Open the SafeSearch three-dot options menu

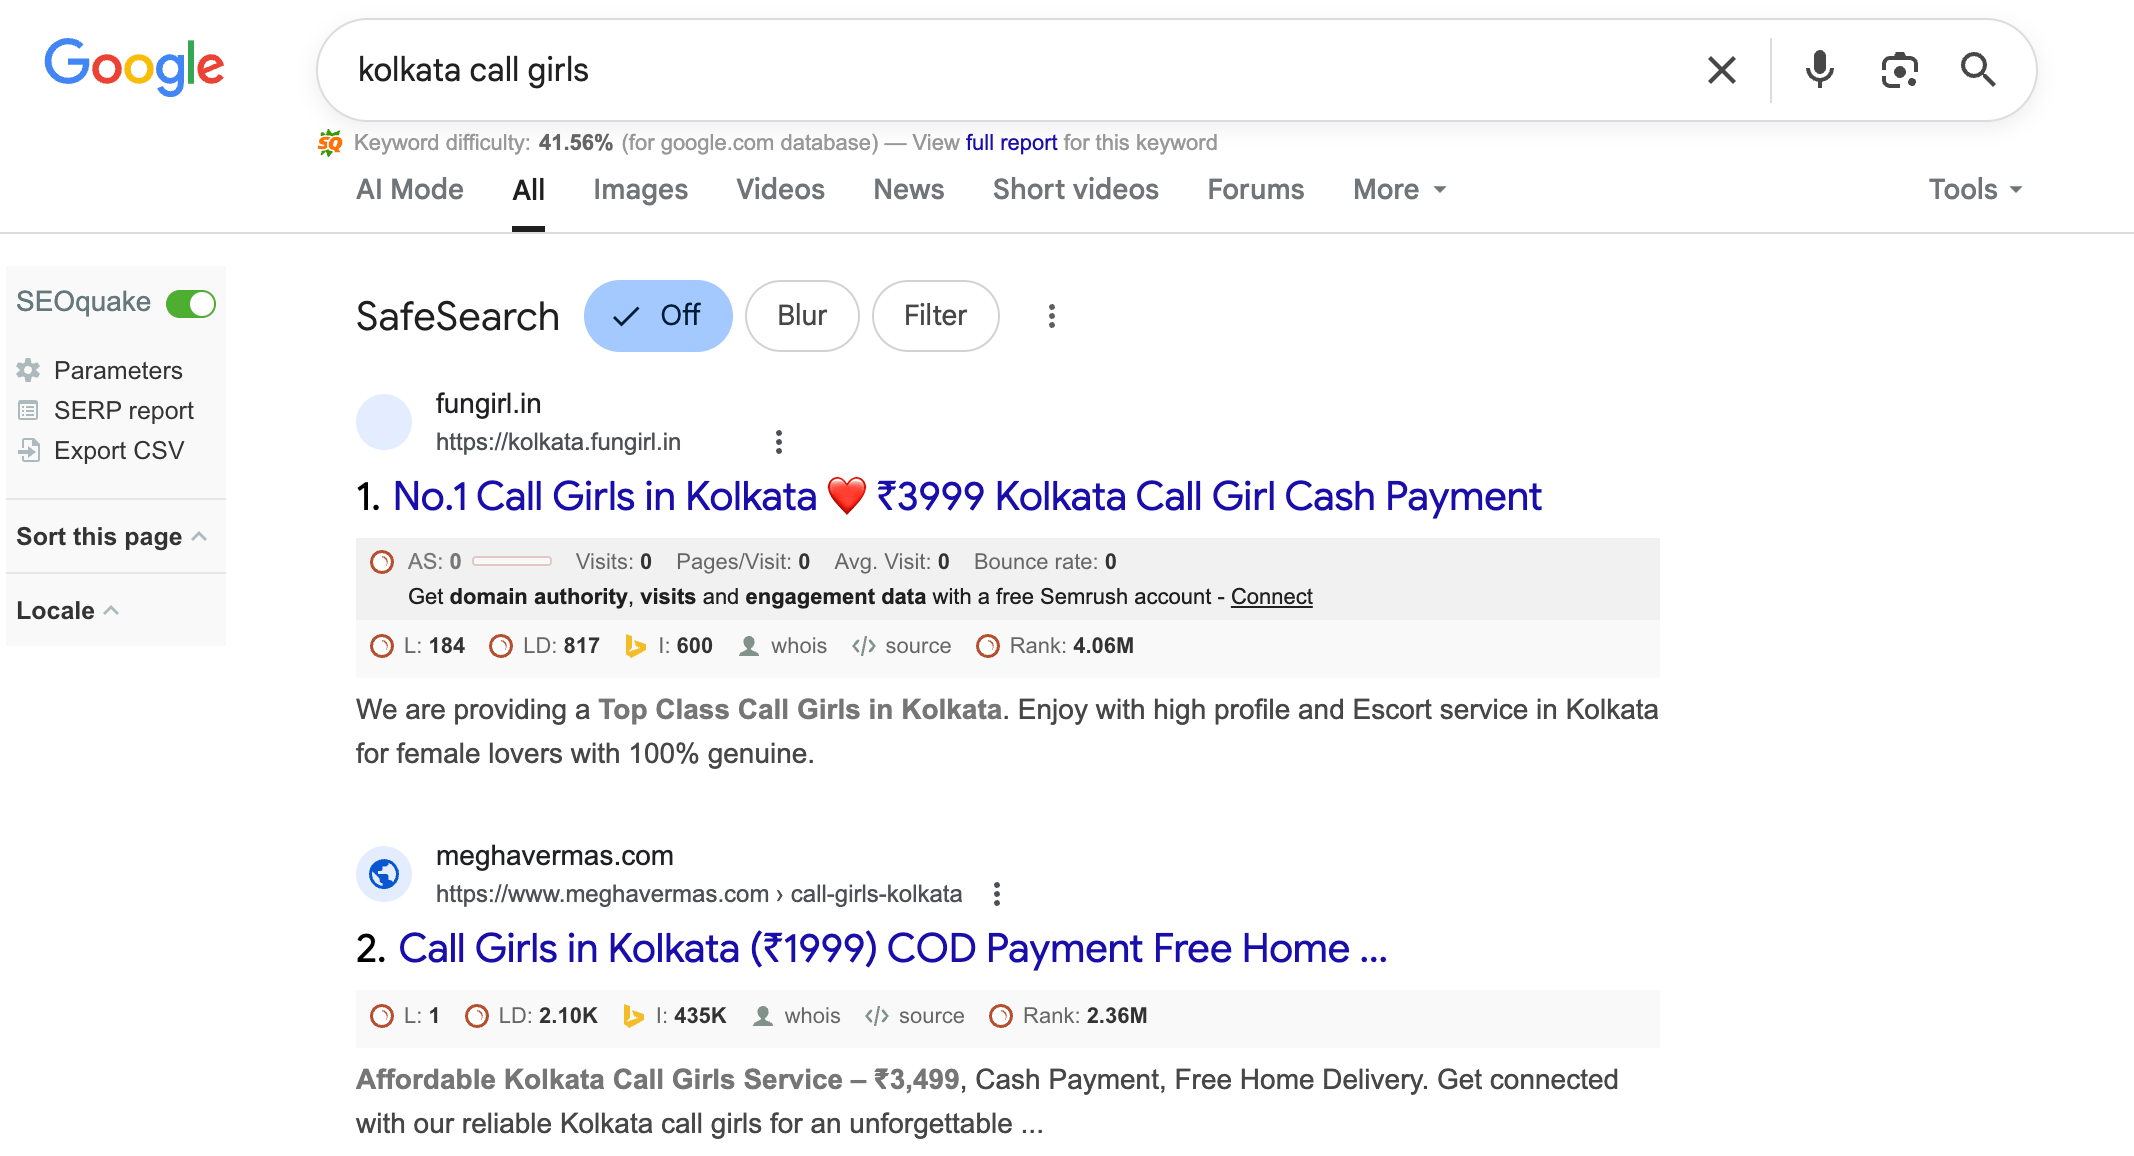(1051, 316)
